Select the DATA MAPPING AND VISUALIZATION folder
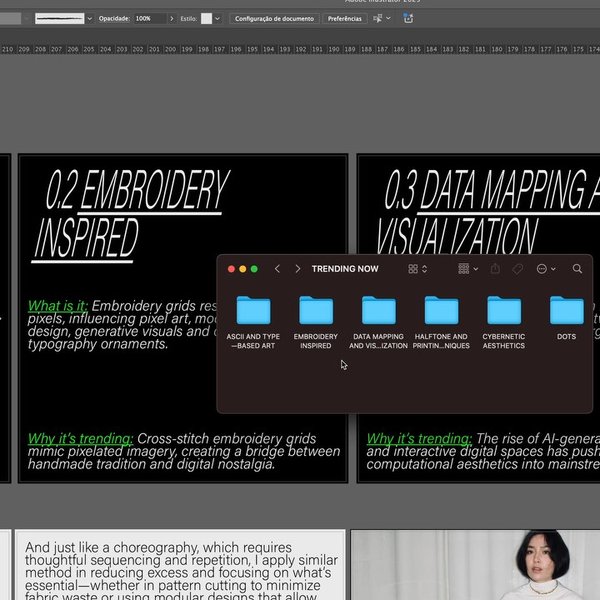The image size is (600, 600). 378,311
